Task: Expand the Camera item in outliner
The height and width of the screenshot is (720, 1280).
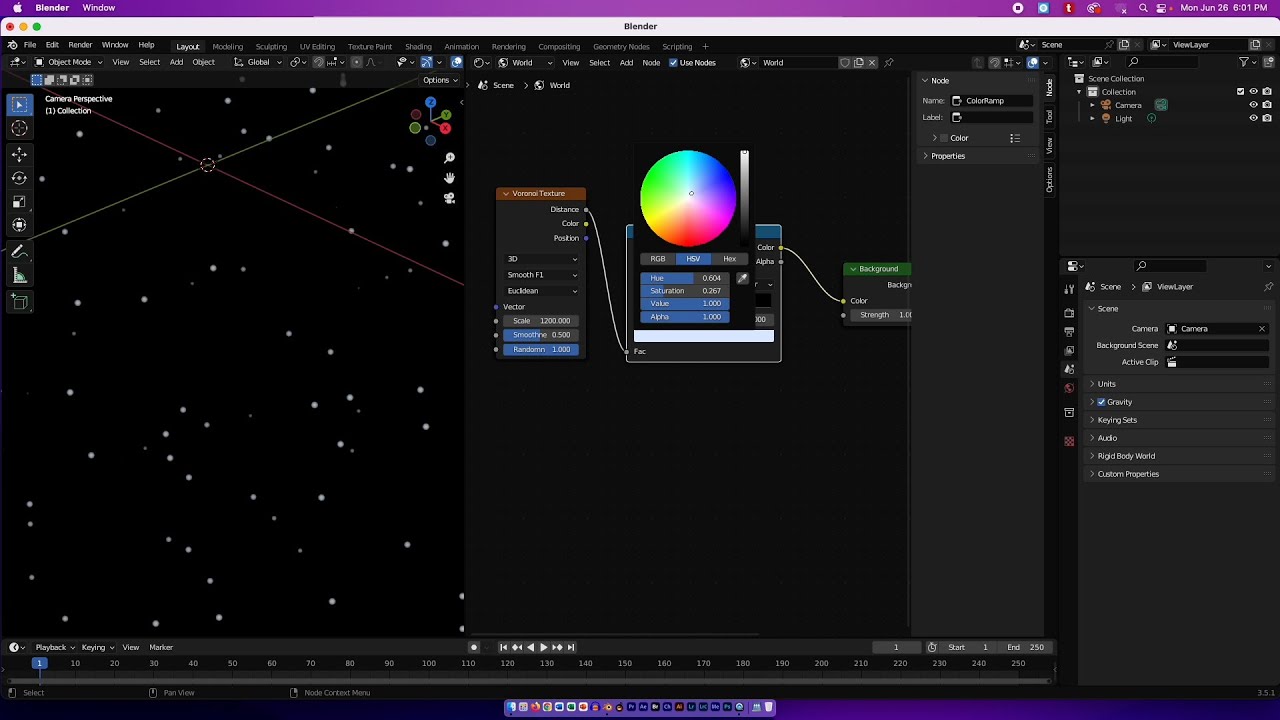Action: click(x=1093, y=105)
